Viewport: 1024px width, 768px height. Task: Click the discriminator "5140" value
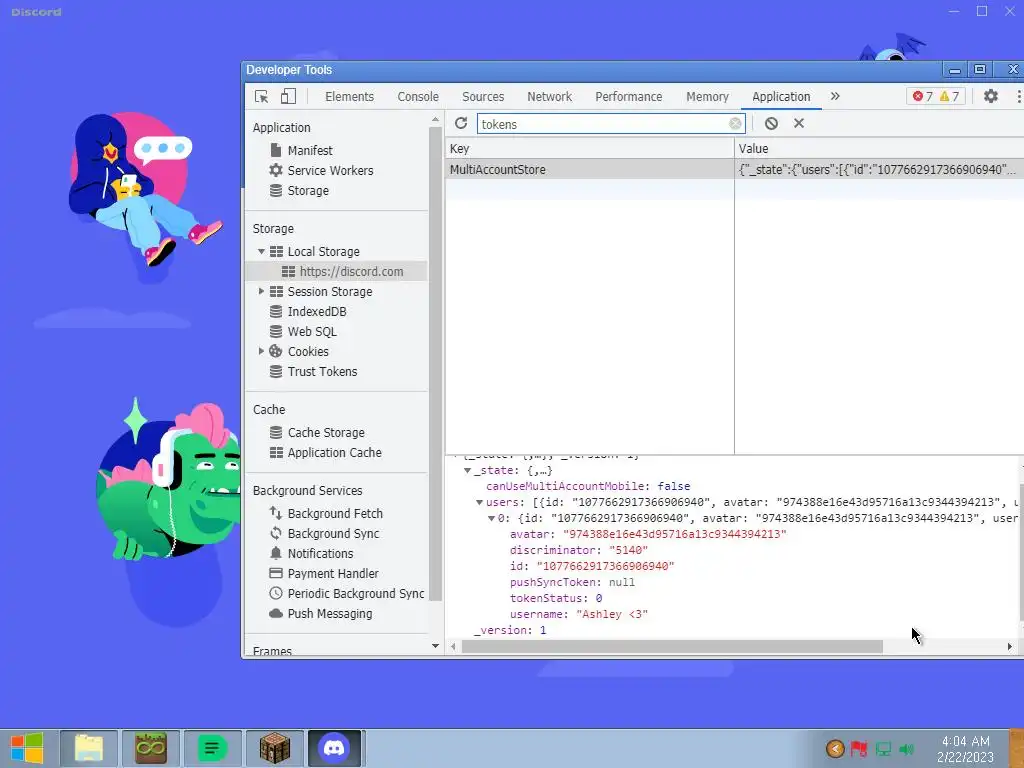pos(628,551)
